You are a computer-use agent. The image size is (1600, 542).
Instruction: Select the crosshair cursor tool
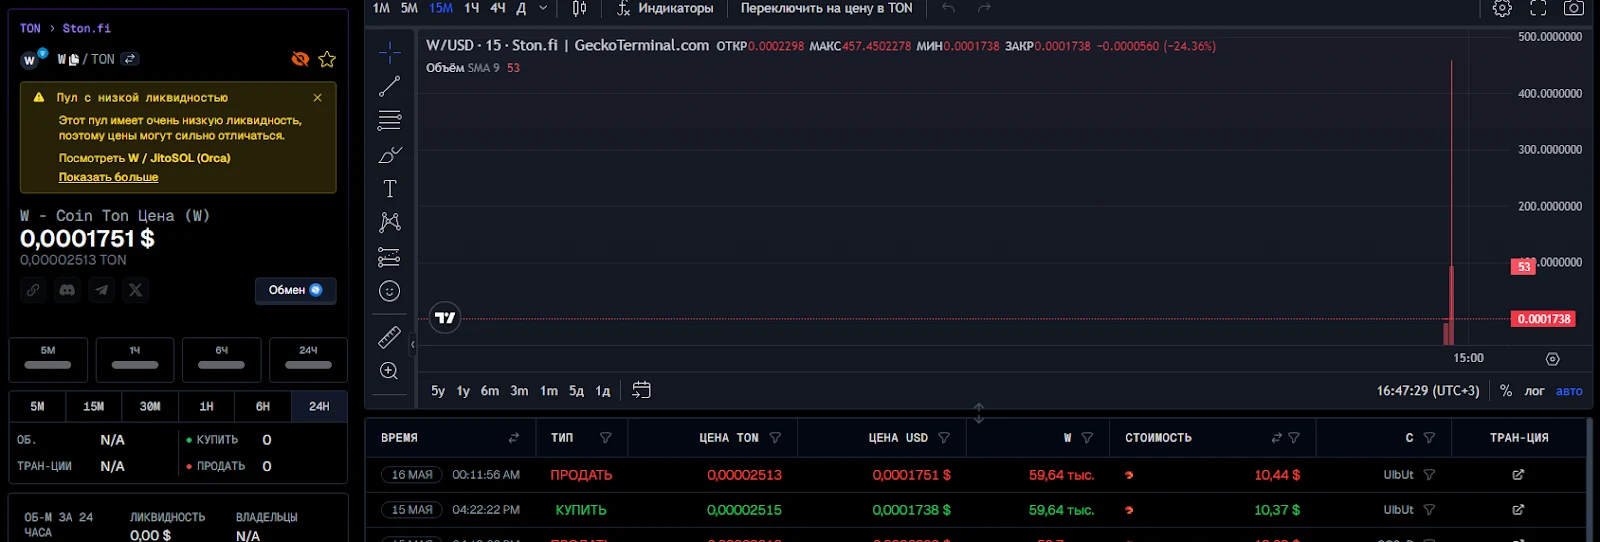[x=389, y=52]
